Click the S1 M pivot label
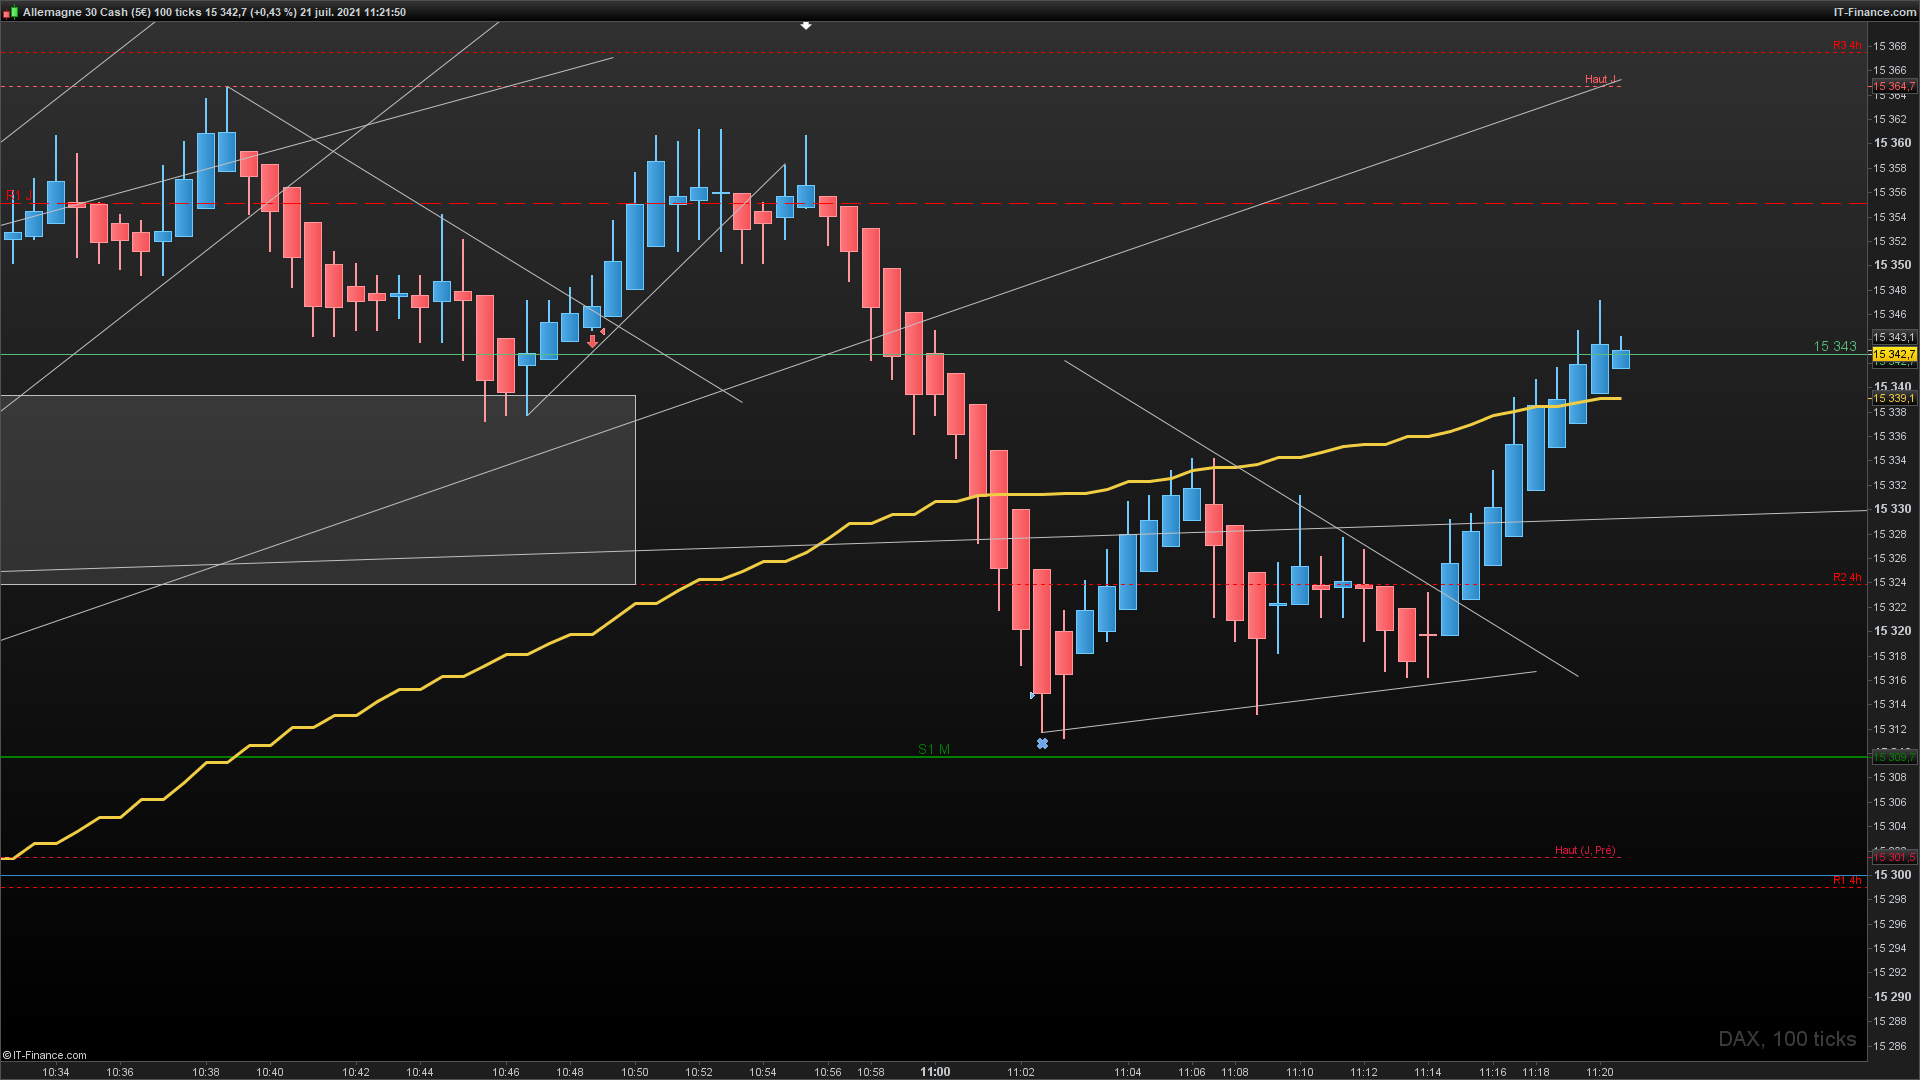The width and height of the screenshot is (1920, 1080). click(x=934, y=749)
